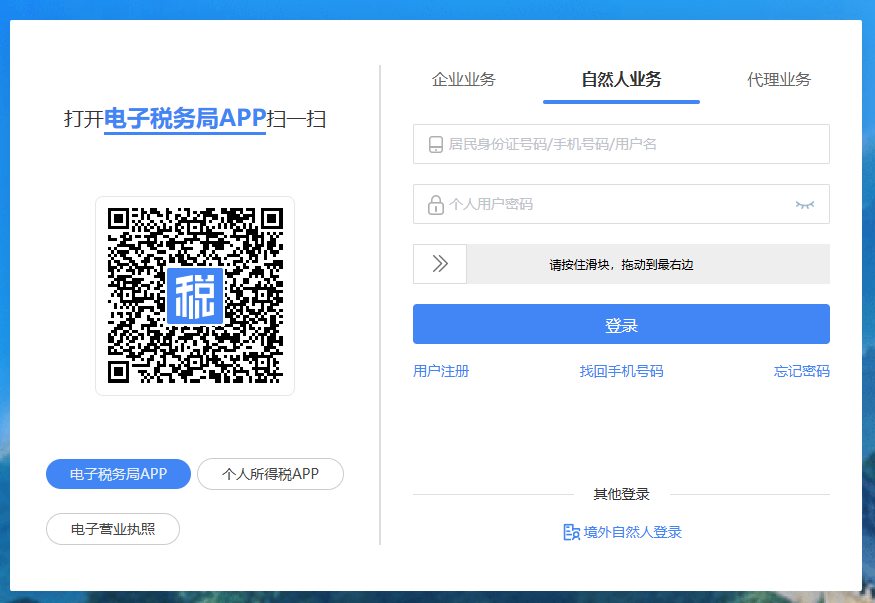The width and height of the screenshot is (875, 603).
Task: Click the padlock icon in the password field
Action: tap(436, 205)
